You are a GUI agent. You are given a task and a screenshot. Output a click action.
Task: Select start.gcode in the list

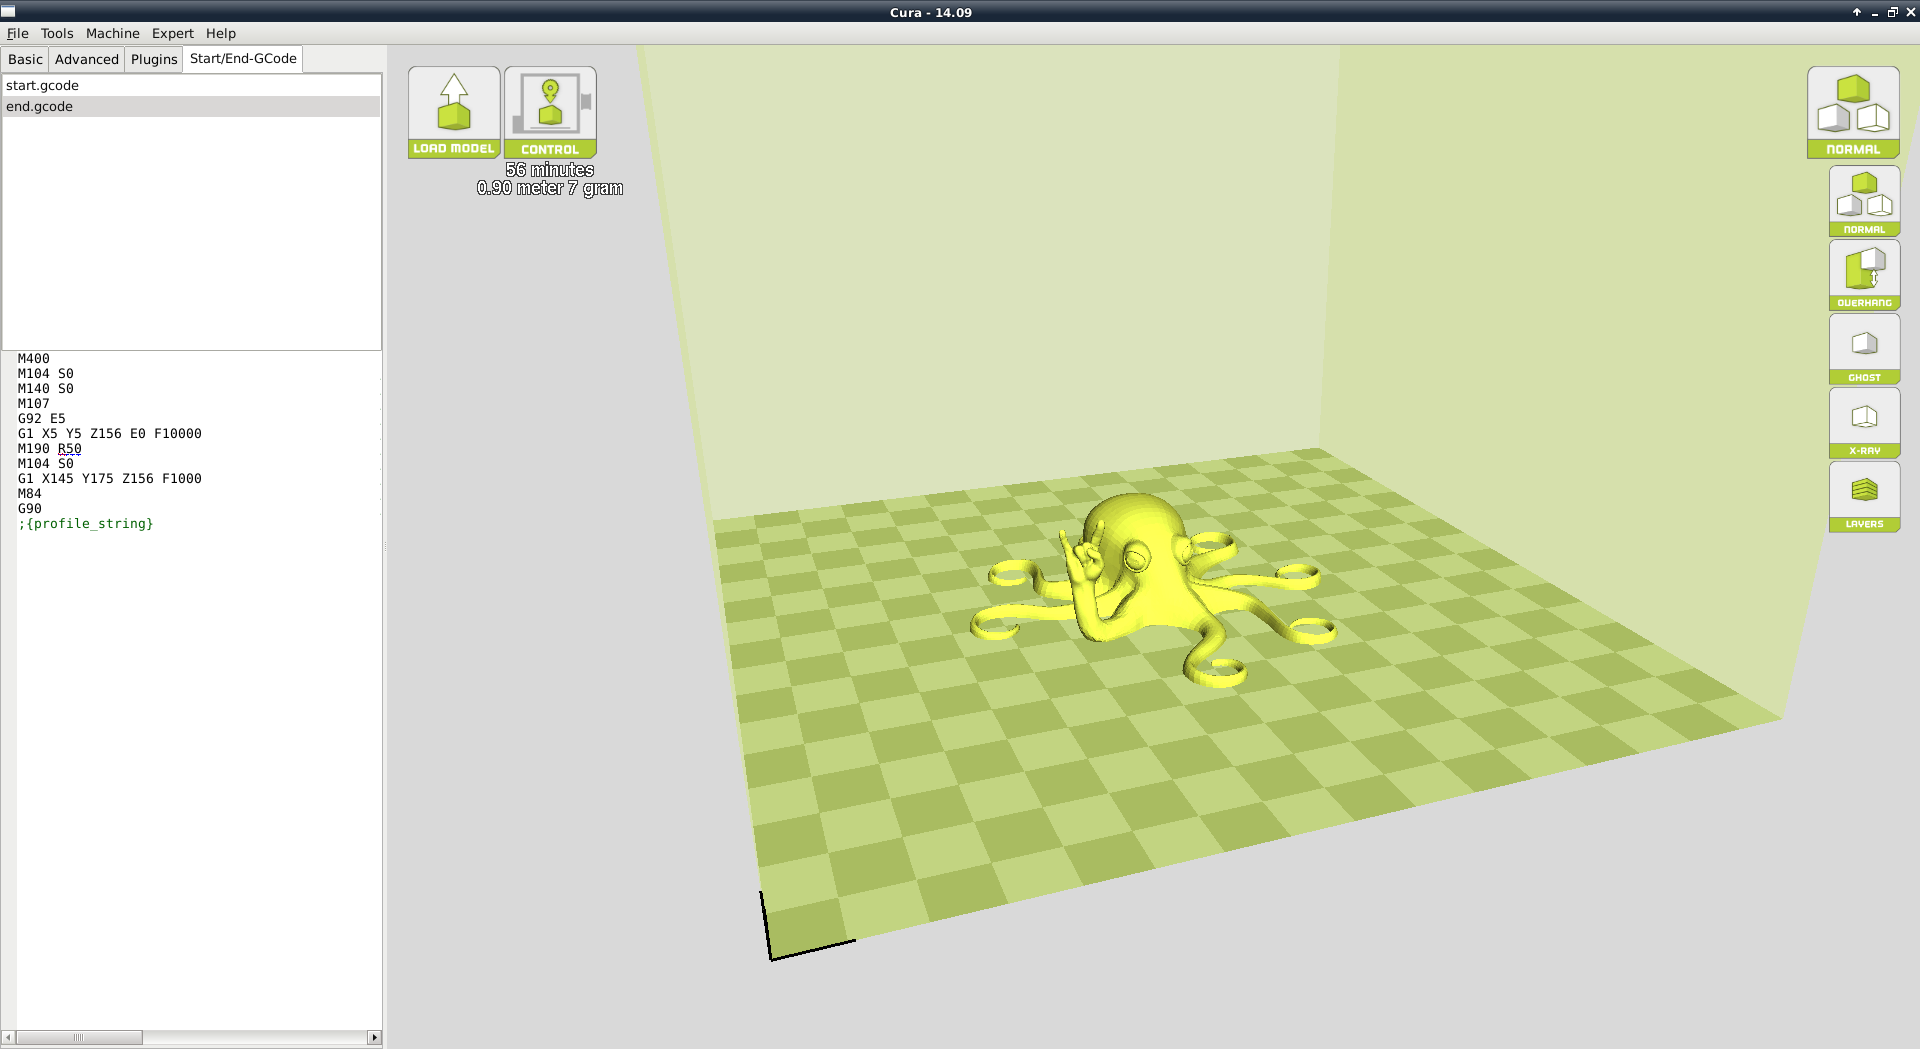pyautogui.click(x=191, y=86)
